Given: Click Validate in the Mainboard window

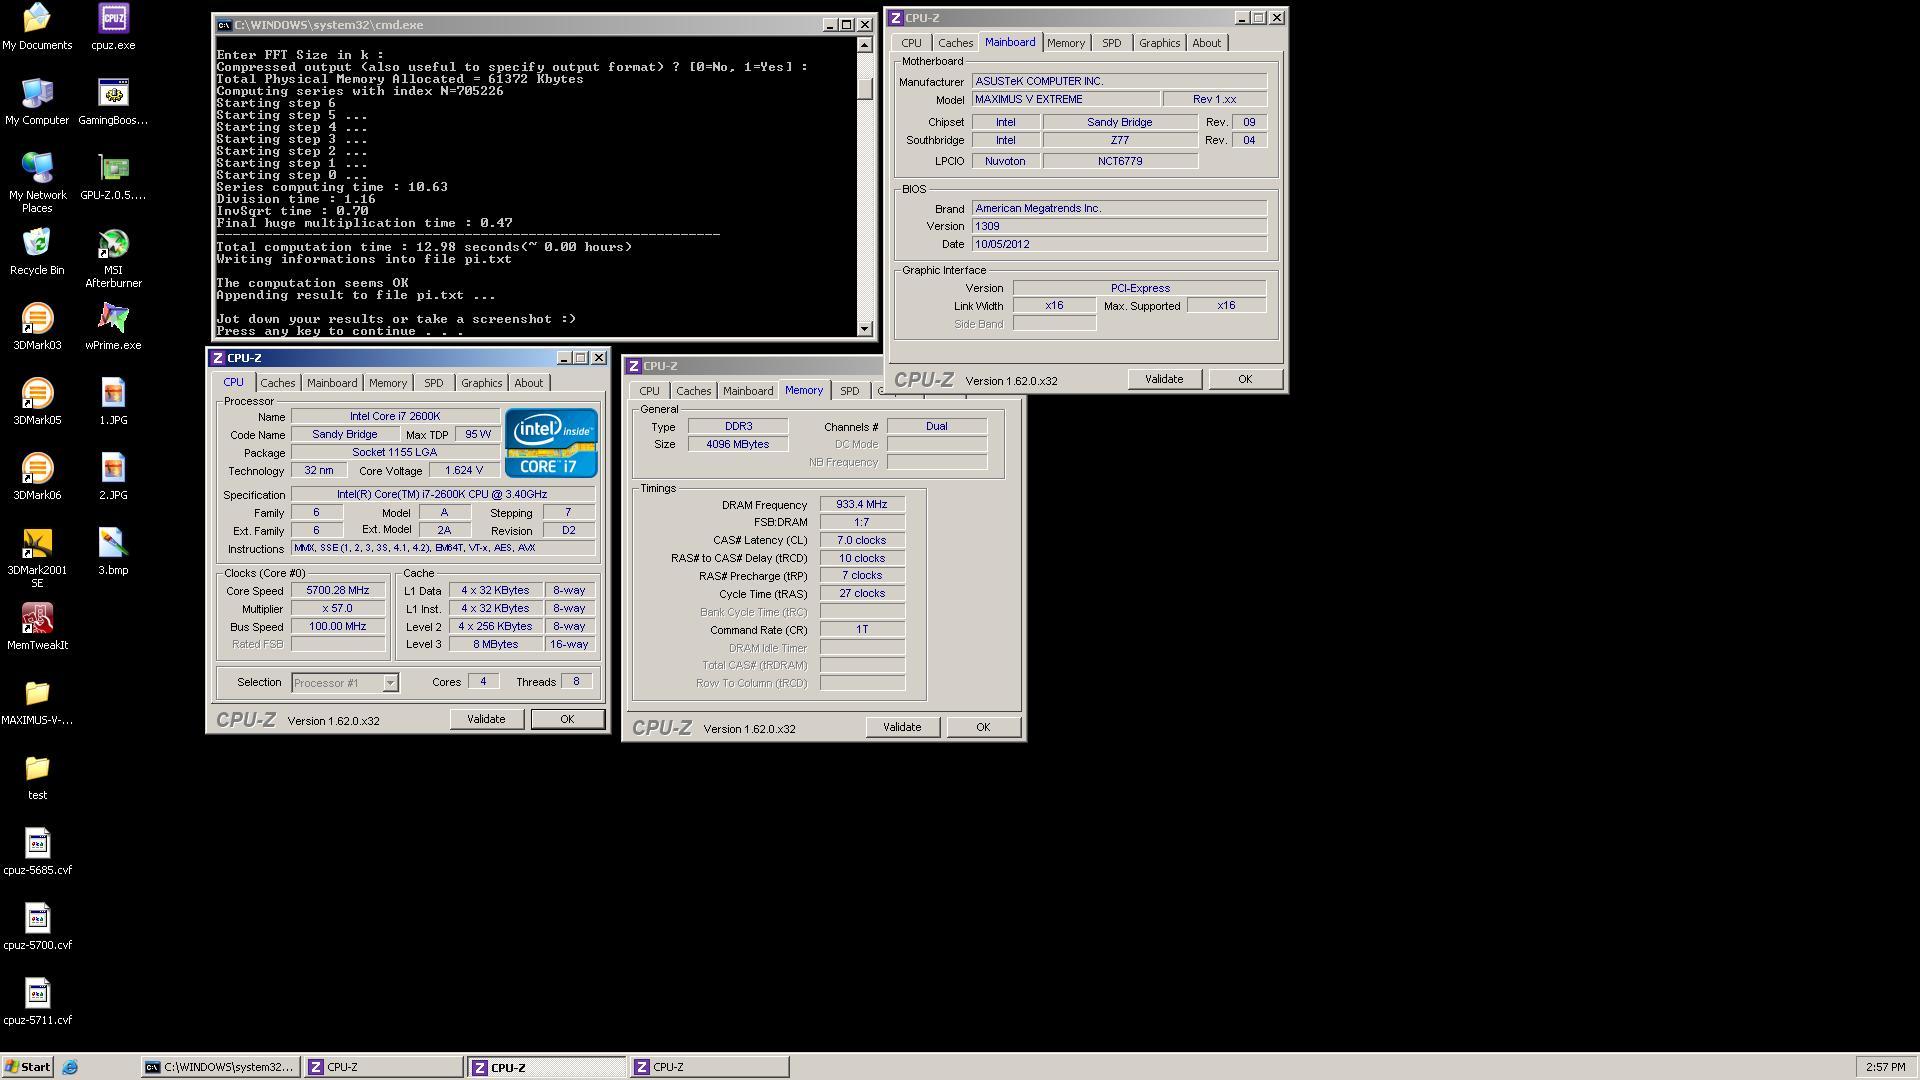Looking at the screenshot, I should 1164,380.
